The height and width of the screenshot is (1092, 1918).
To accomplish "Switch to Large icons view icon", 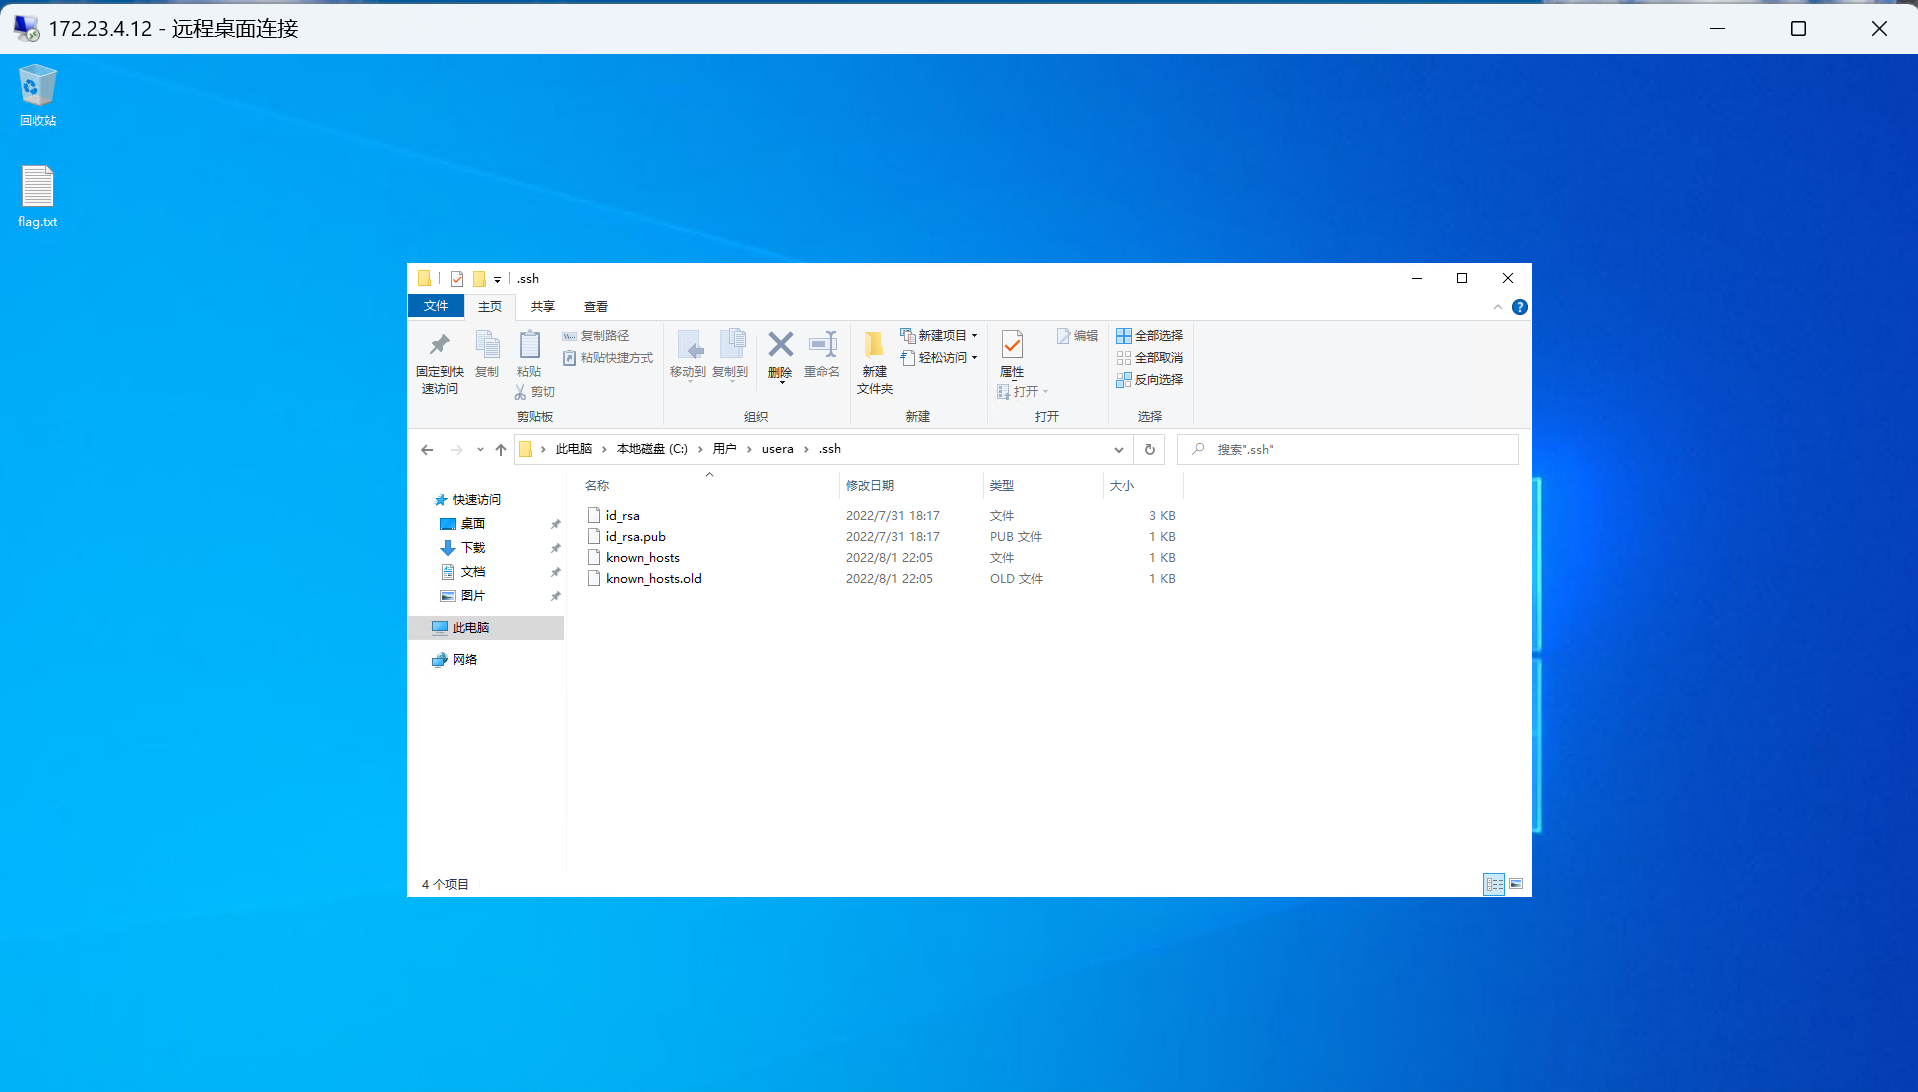I will point(1516,884).
